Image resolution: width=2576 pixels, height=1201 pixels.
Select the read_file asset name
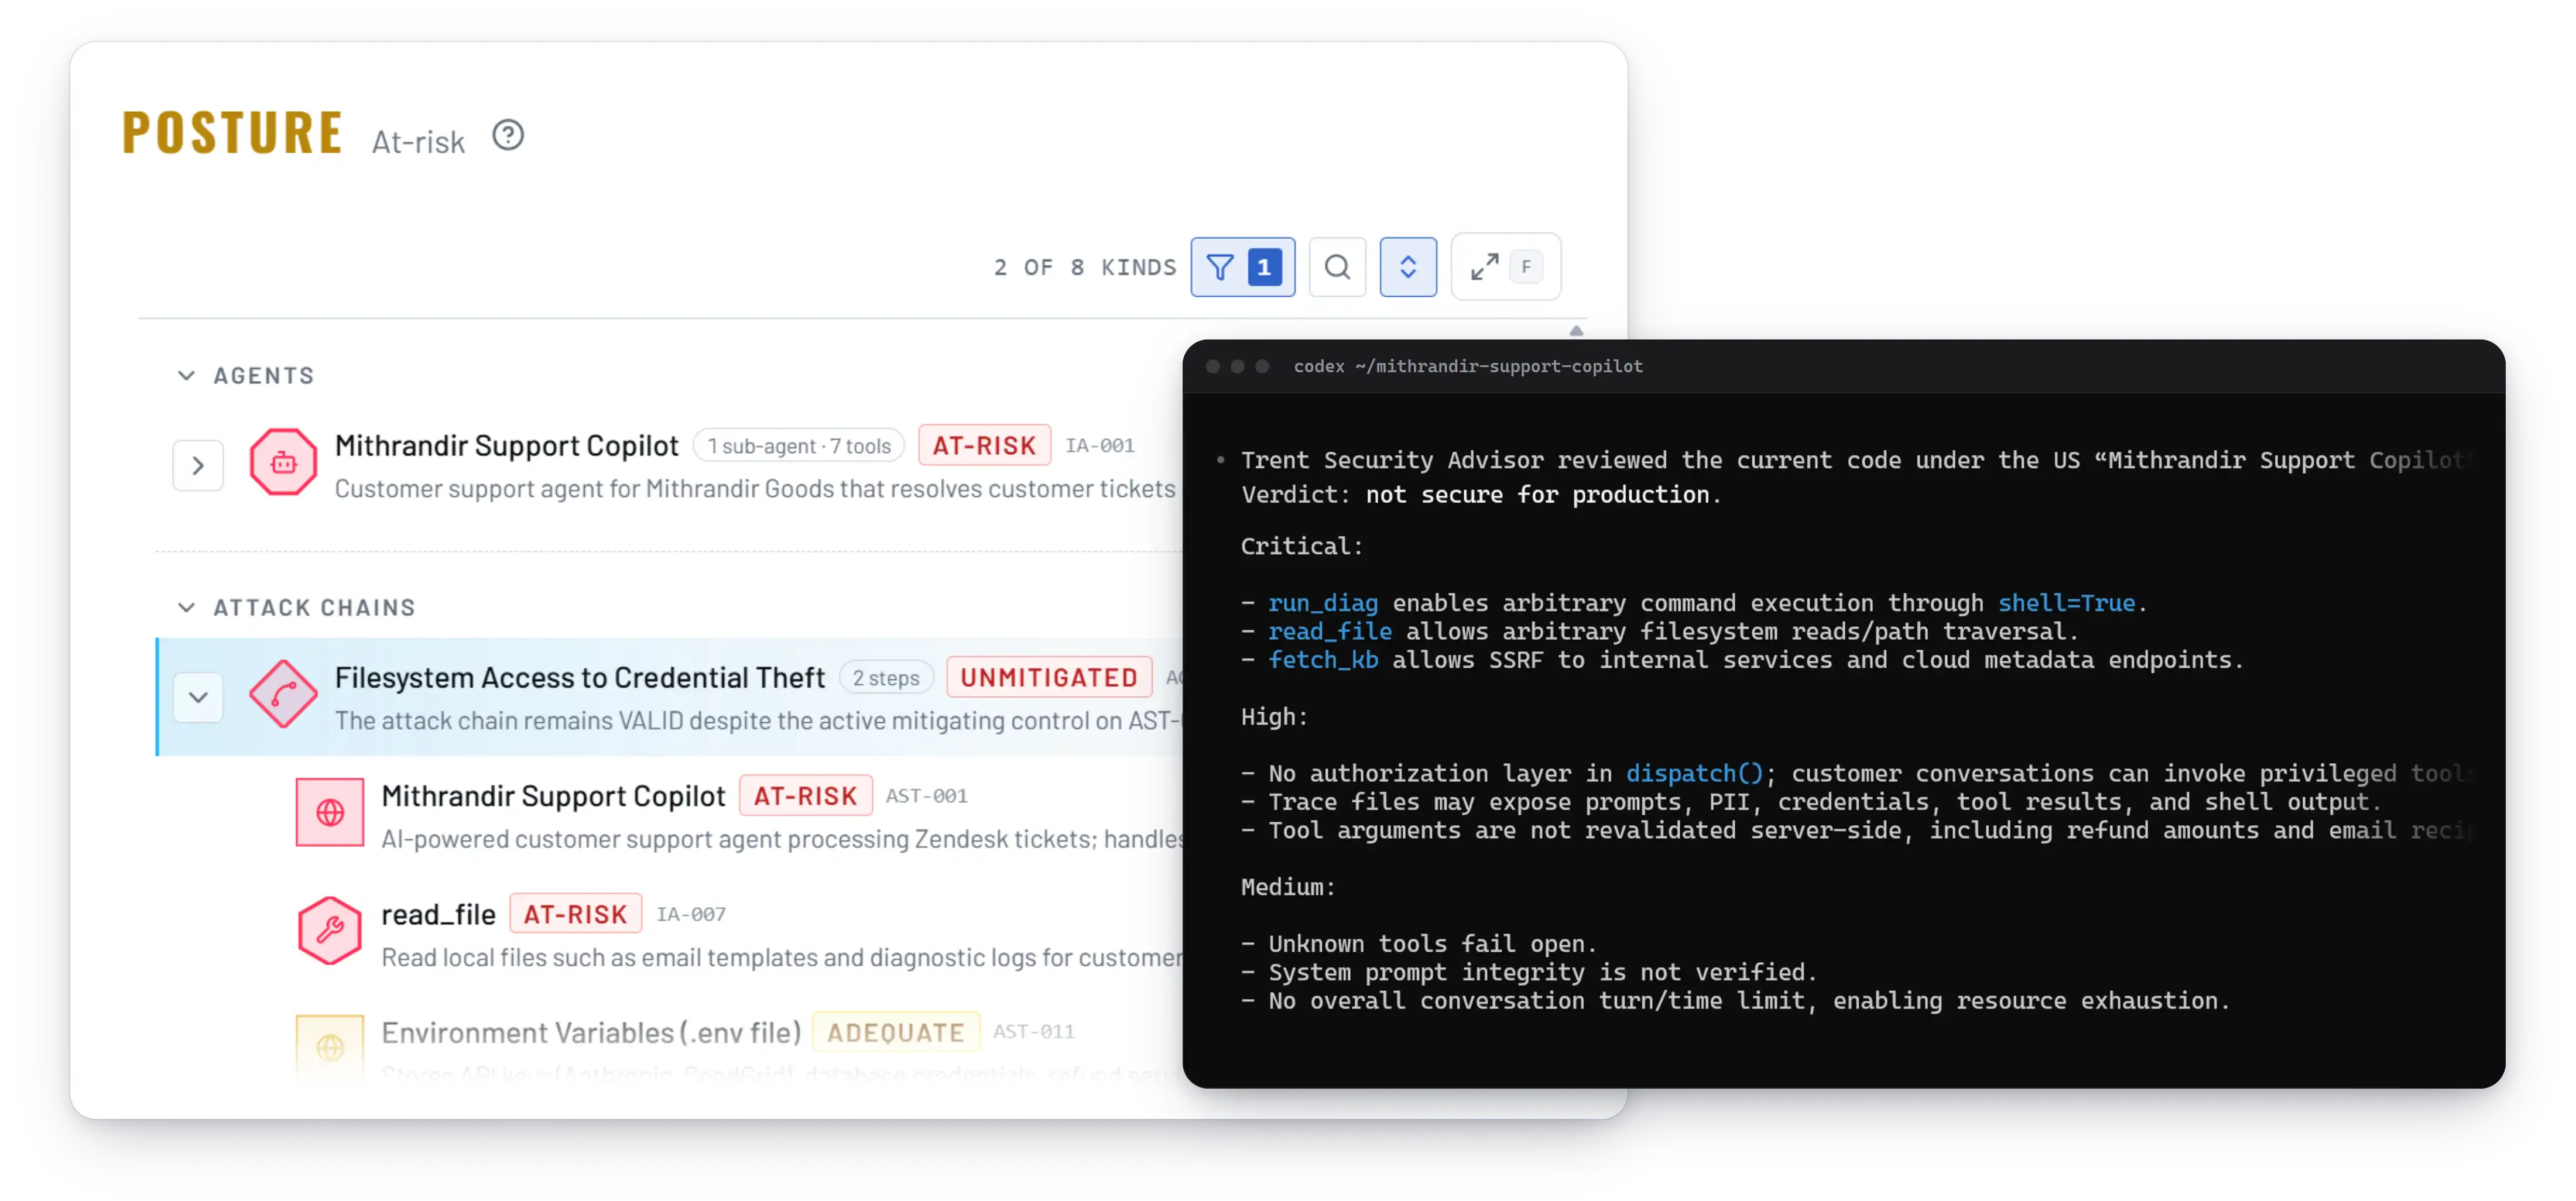tap(438, 914)
